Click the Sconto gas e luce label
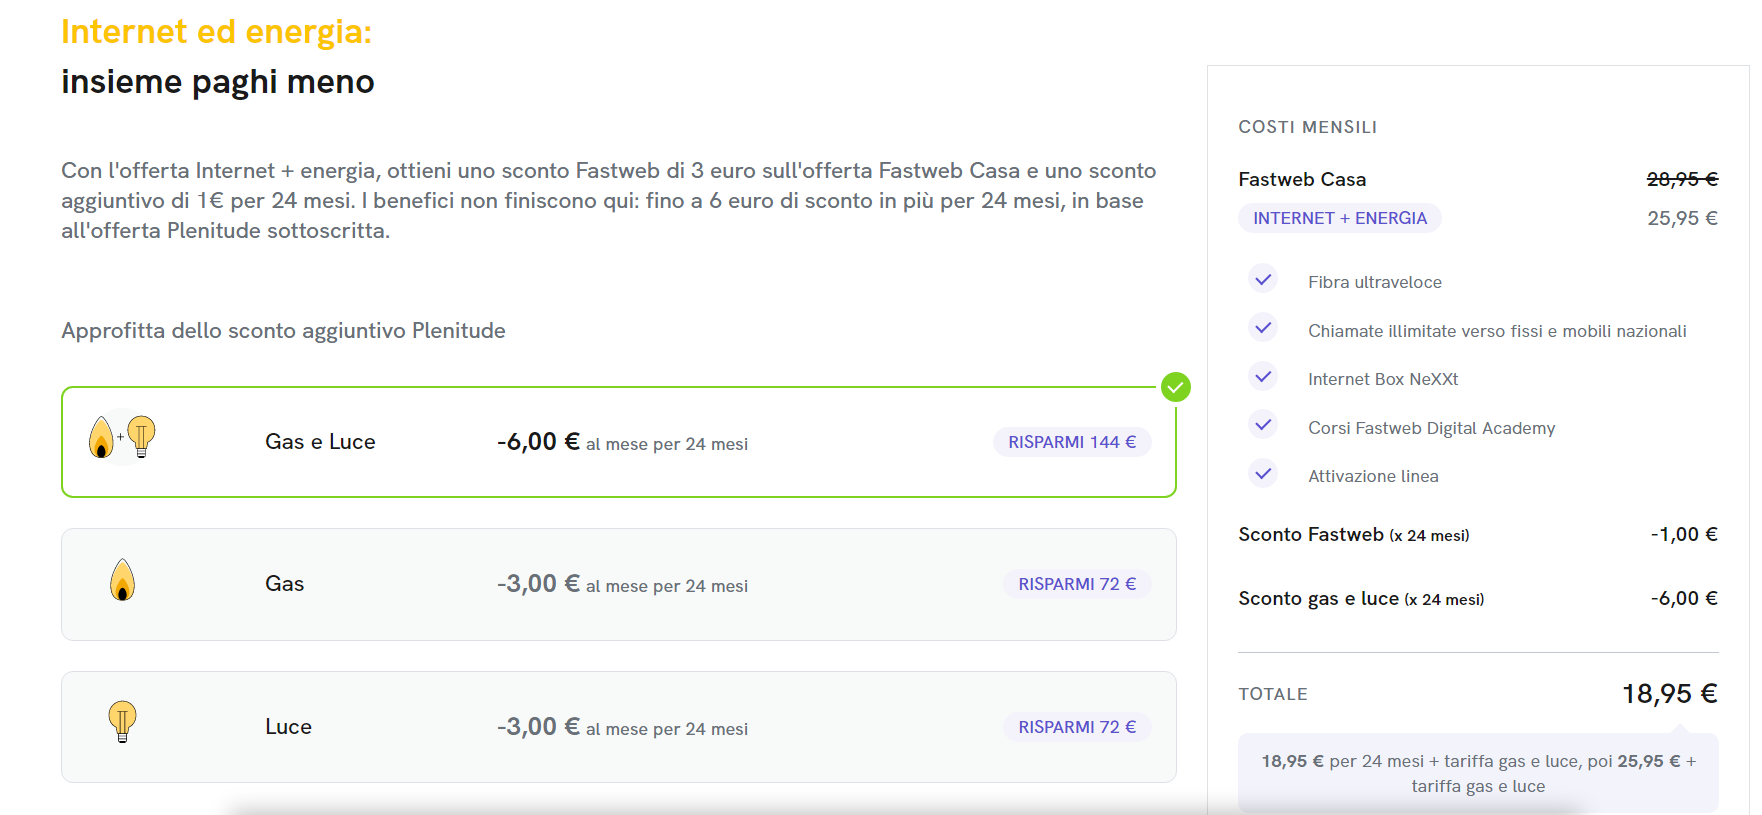 (x=1361, y=599)
